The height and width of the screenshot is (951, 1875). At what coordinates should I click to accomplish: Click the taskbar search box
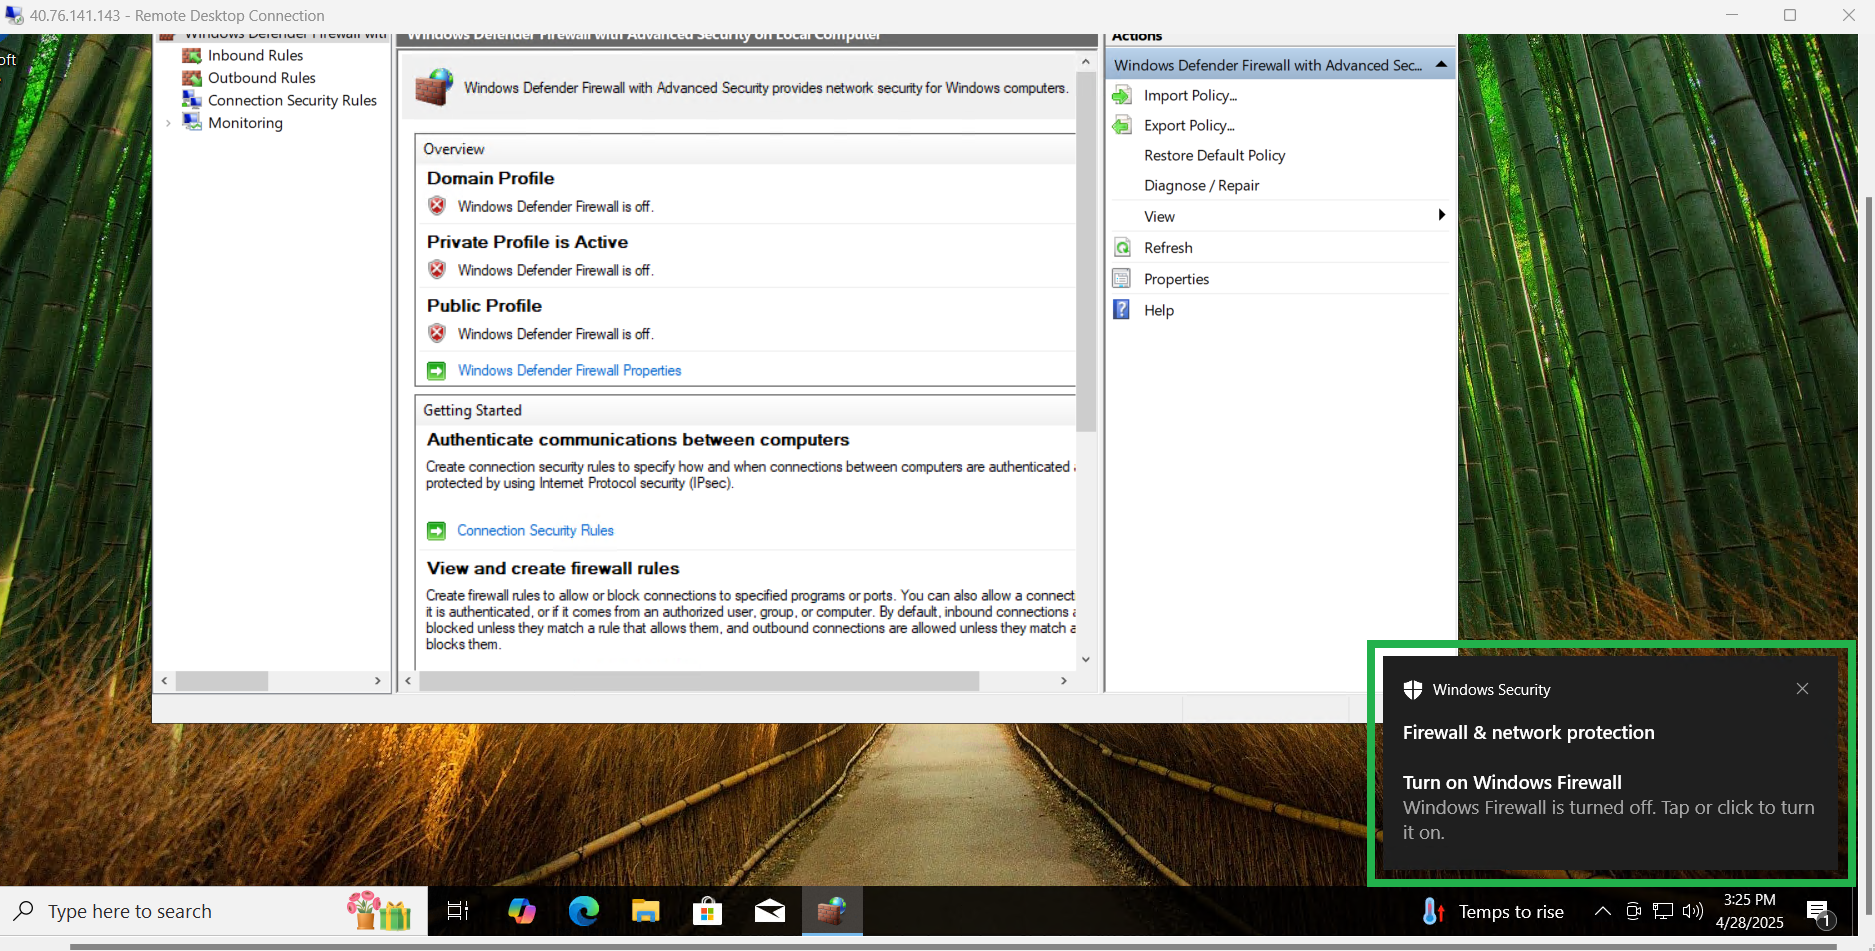click(x=214, y=911)
